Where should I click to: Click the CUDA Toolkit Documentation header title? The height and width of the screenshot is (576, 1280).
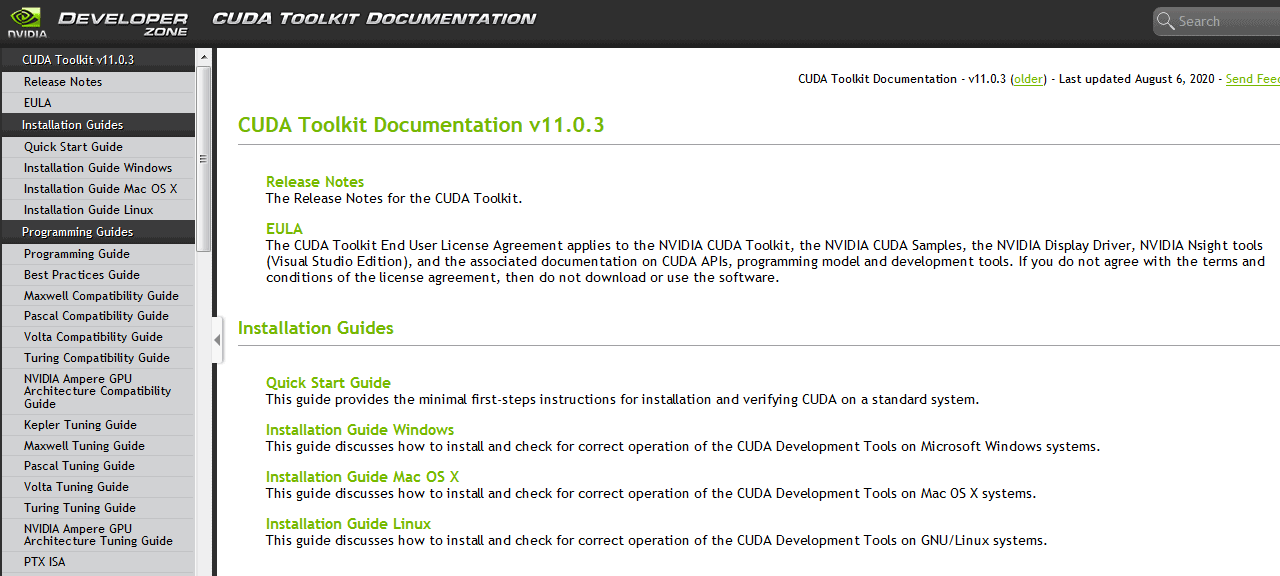click(374, 19)
